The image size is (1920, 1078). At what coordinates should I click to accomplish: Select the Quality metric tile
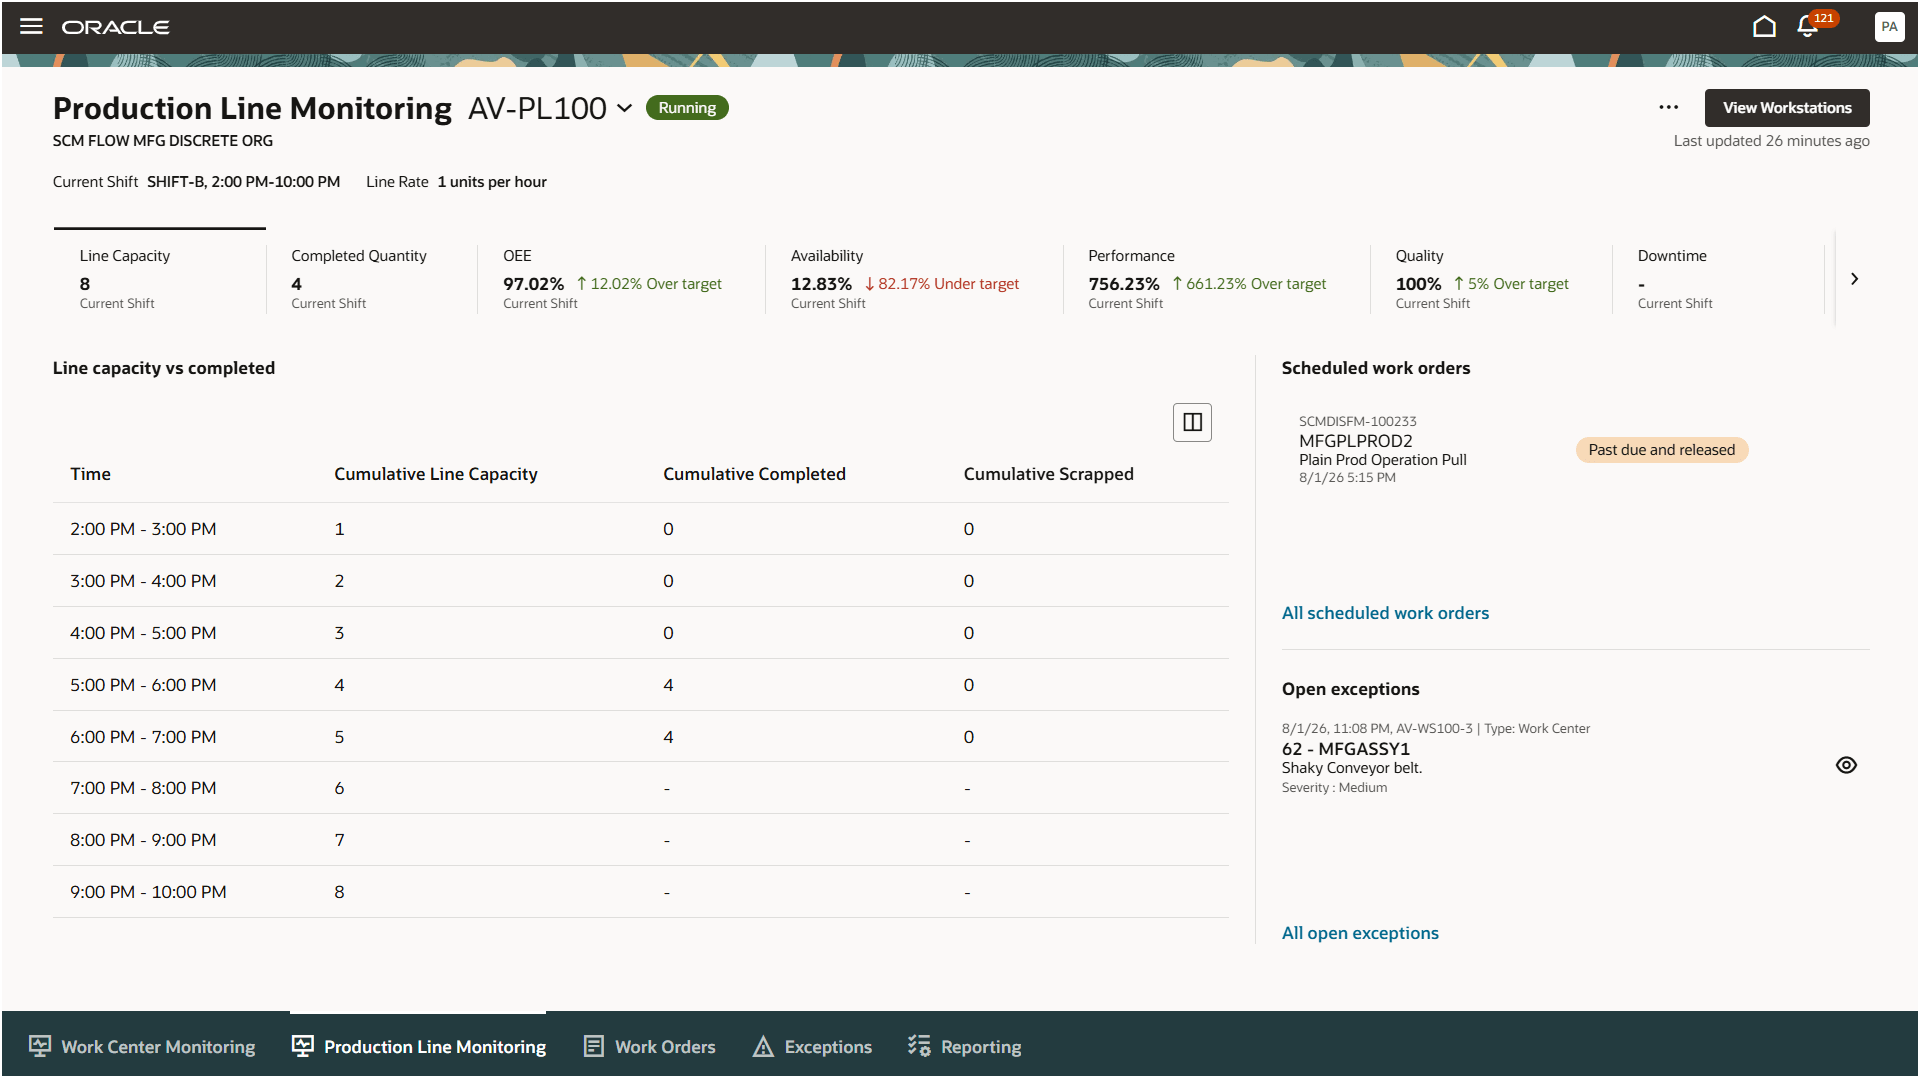coord(1491,278)
